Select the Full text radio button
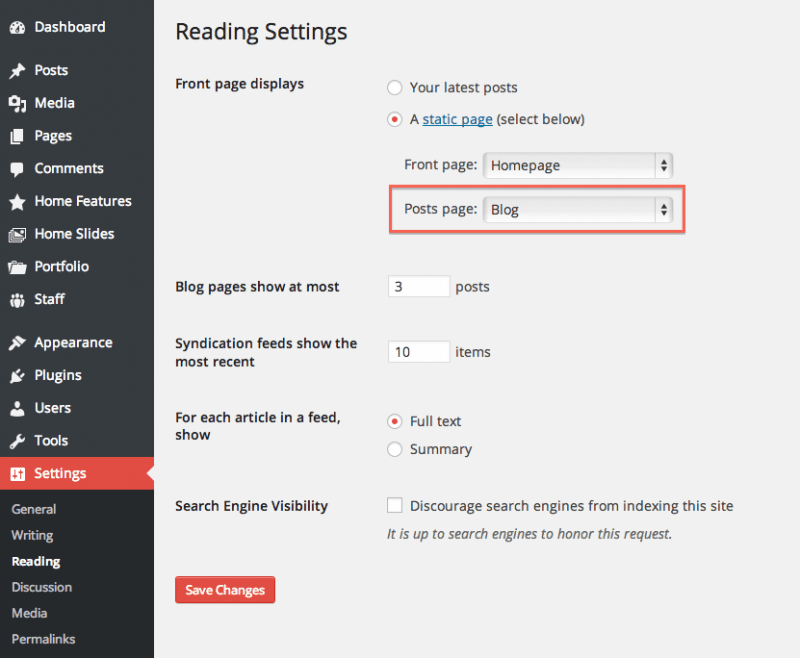 [x=394, y=421]
